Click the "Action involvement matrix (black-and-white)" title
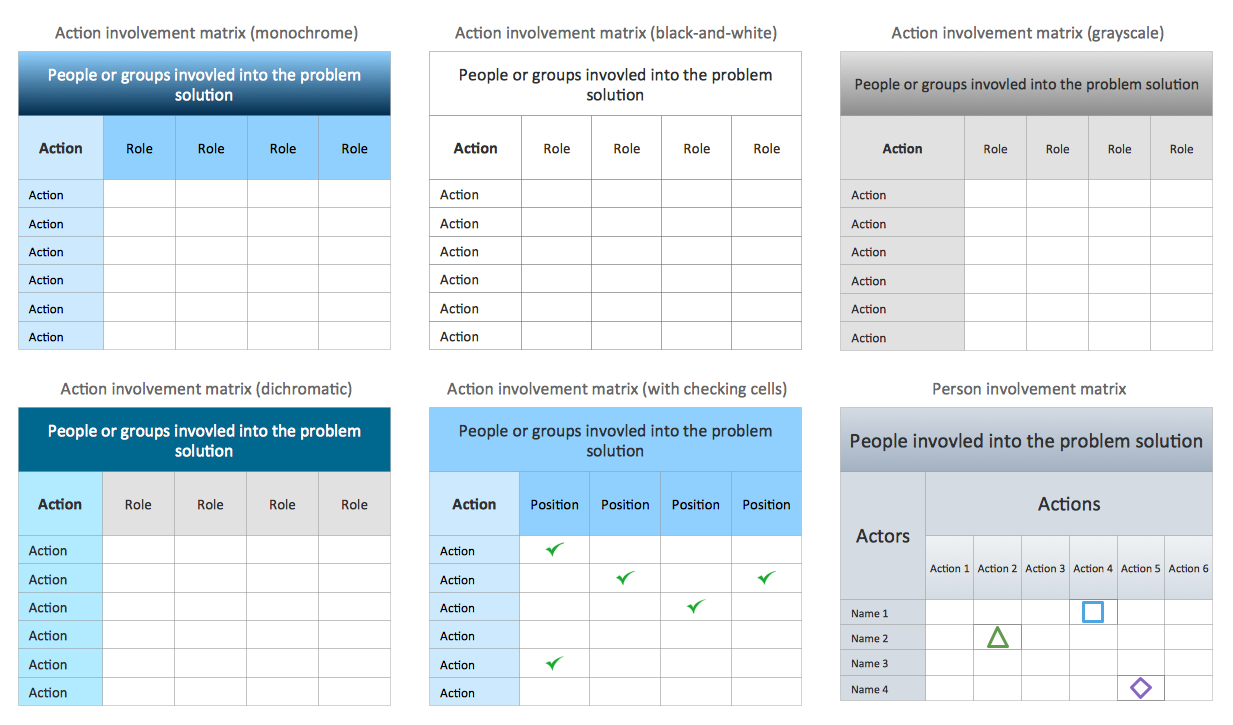The height and width of the screenshot is (725, 1233). coord(616,33)
